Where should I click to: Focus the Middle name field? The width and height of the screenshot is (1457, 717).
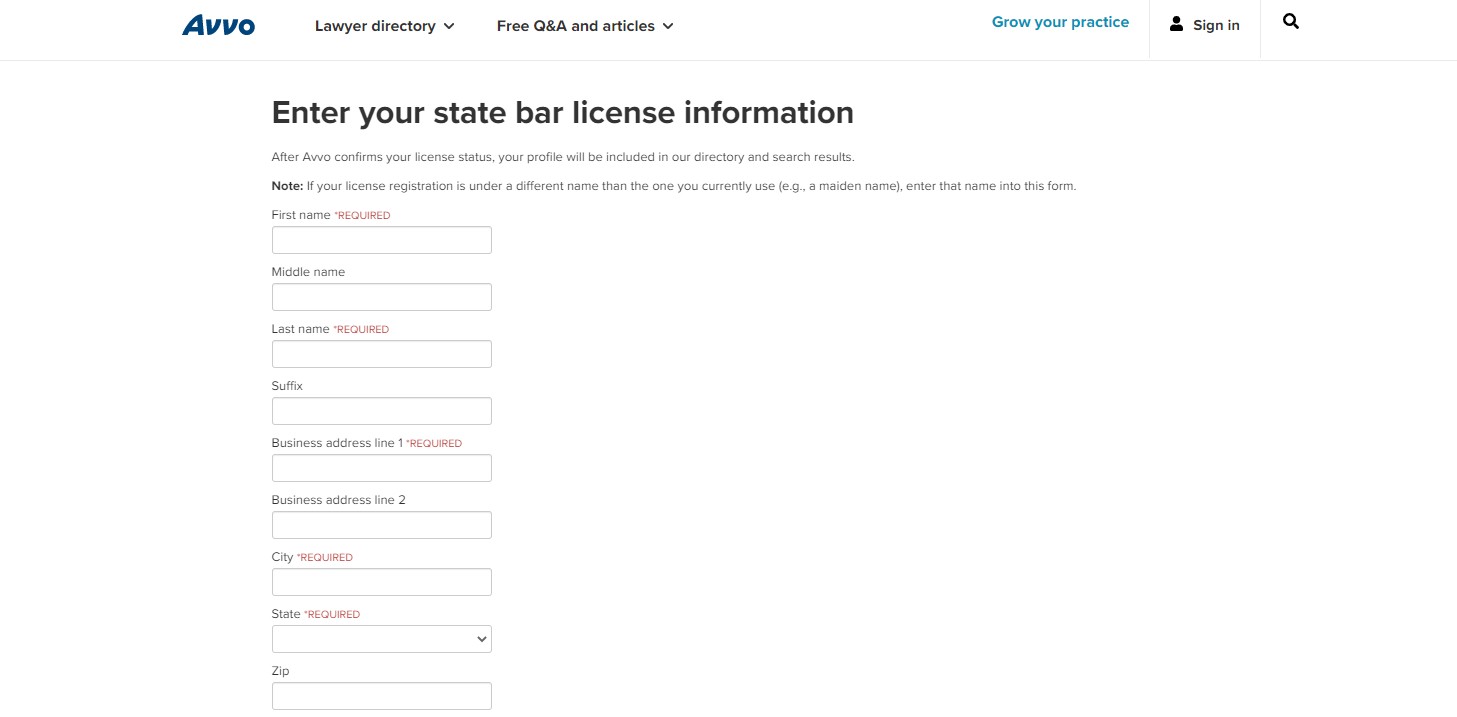point(382,297)
